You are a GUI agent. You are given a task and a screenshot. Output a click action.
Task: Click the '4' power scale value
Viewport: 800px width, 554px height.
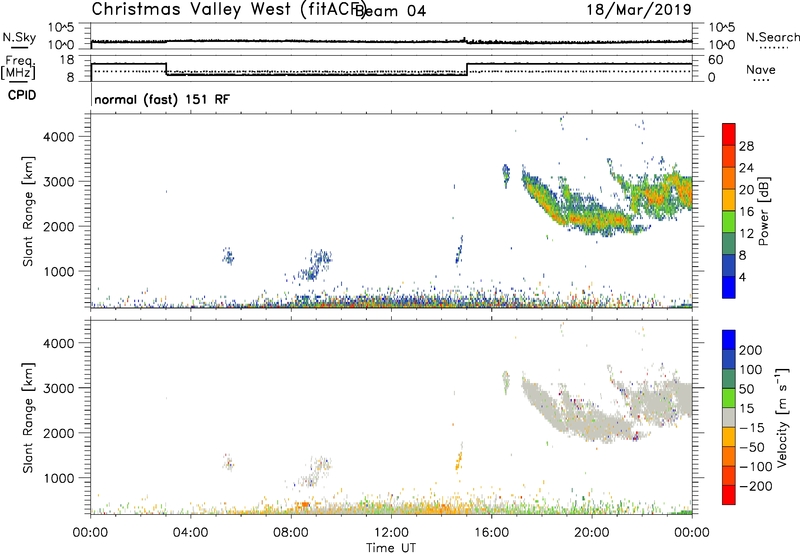pos(743,277)
